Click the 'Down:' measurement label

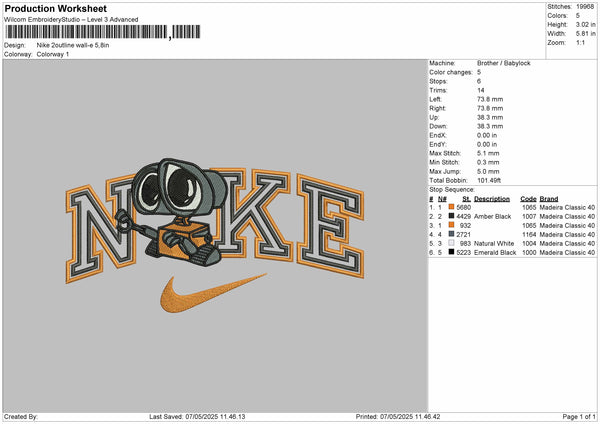click(x=438, y=126)
